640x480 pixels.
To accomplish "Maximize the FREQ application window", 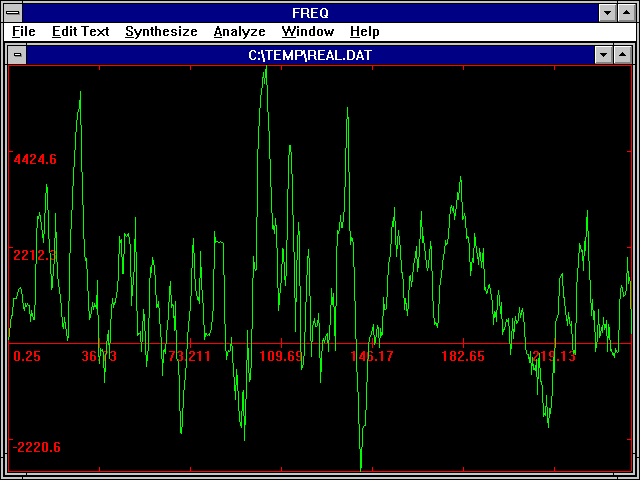I will [x=627, y=12].
